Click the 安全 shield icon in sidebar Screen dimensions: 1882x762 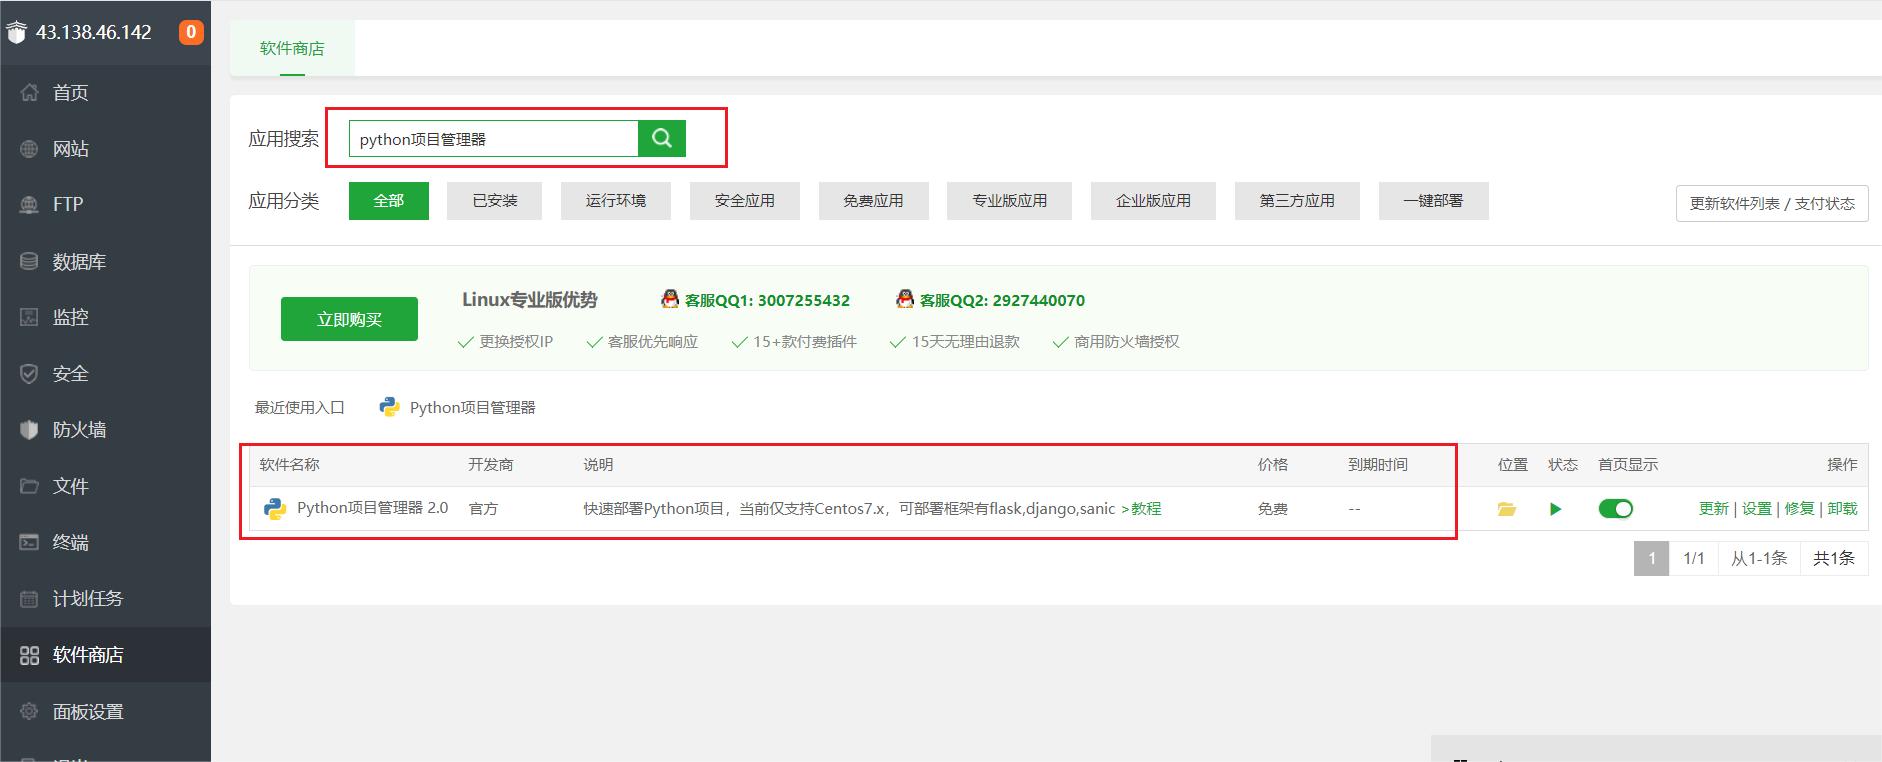(30, 373)
